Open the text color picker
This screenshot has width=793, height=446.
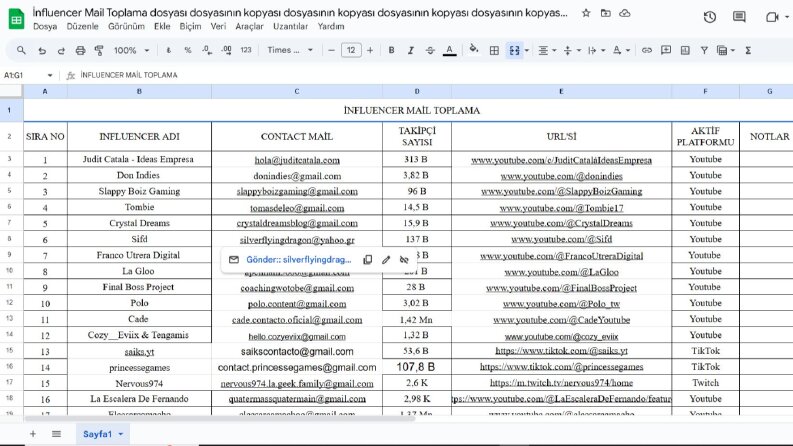(x=449, y=50)
